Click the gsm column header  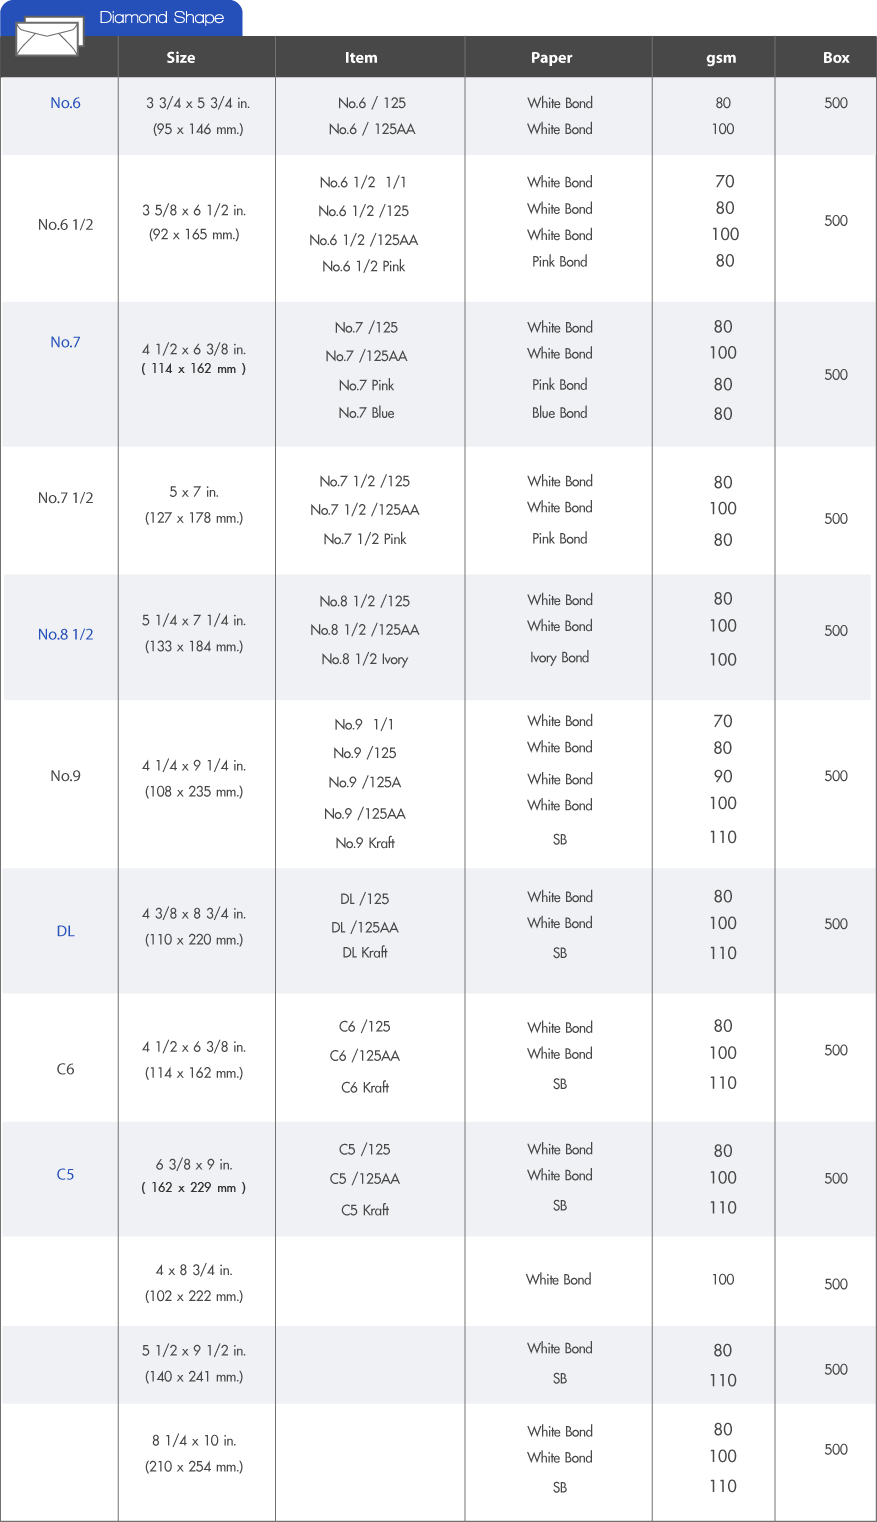coord(721,58)
